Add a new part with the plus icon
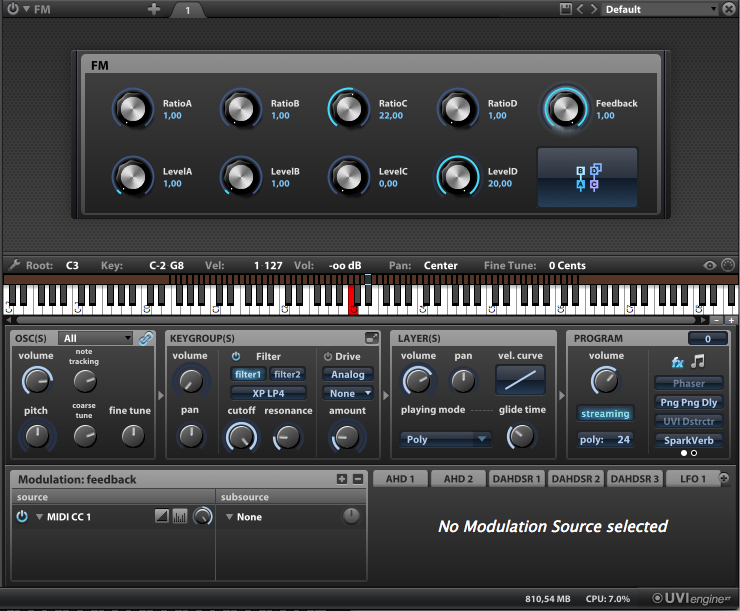Viewport: 740px width, 611px height. tap(154, 9)
